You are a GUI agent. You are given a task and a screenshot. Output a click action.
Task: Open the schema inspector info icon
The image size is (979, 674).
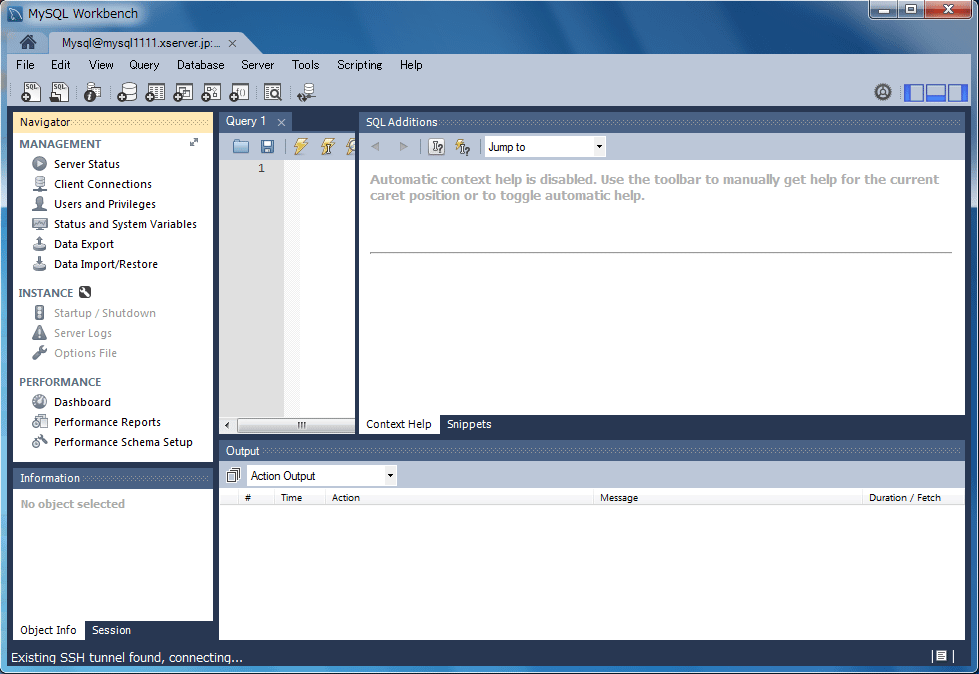[x=92, y=92]
